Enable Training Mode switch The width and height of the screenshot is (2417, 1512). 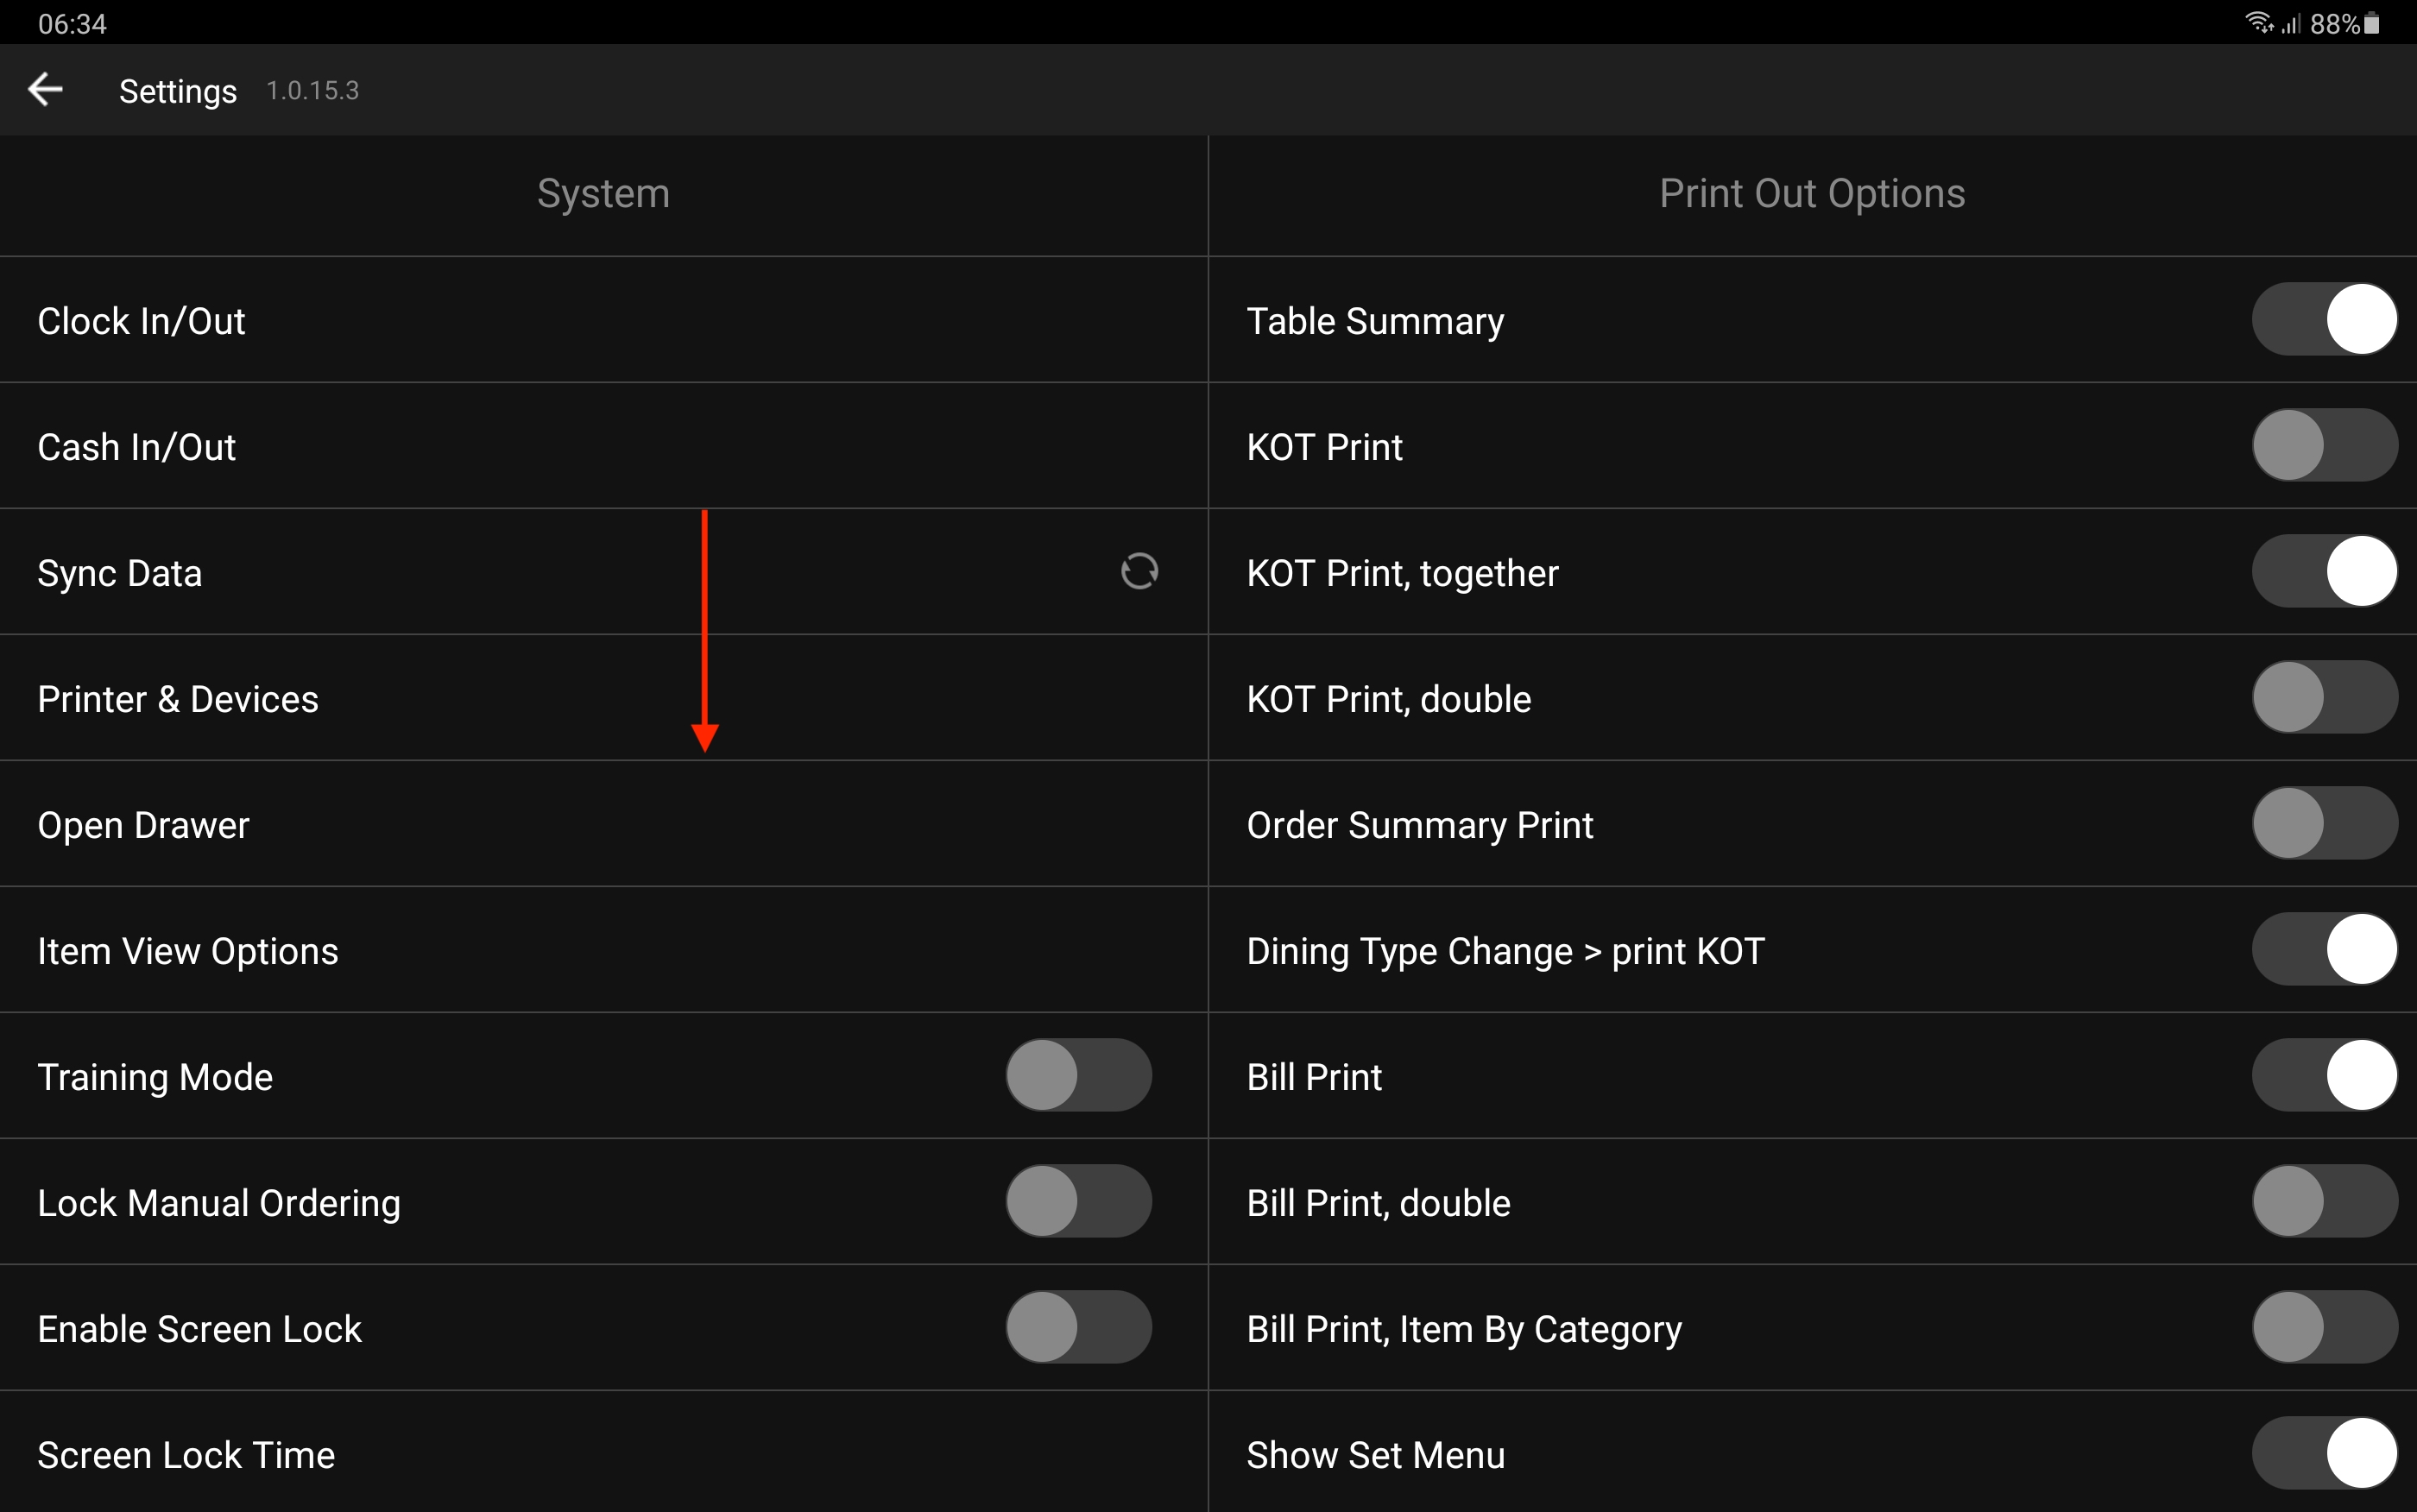click(x=1078, y=1076)
